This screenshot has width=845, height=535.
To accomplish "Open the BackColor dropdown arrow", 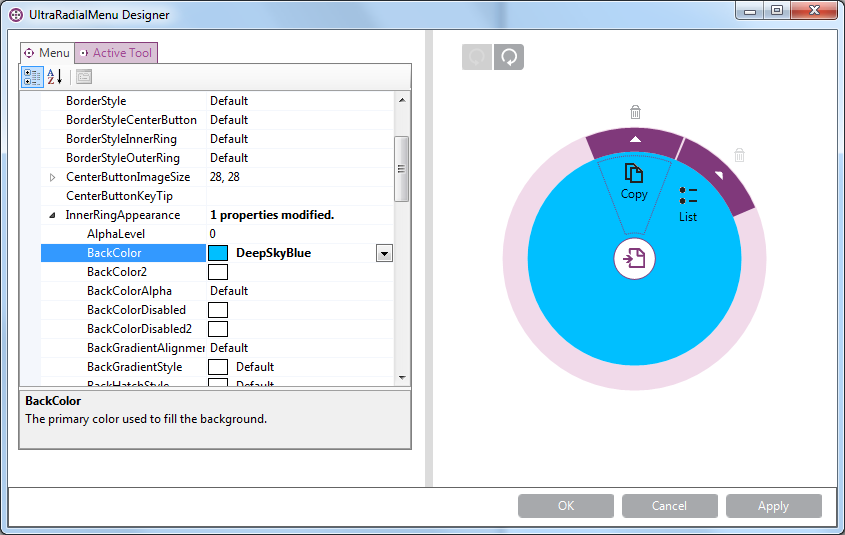I will point(383,254).
